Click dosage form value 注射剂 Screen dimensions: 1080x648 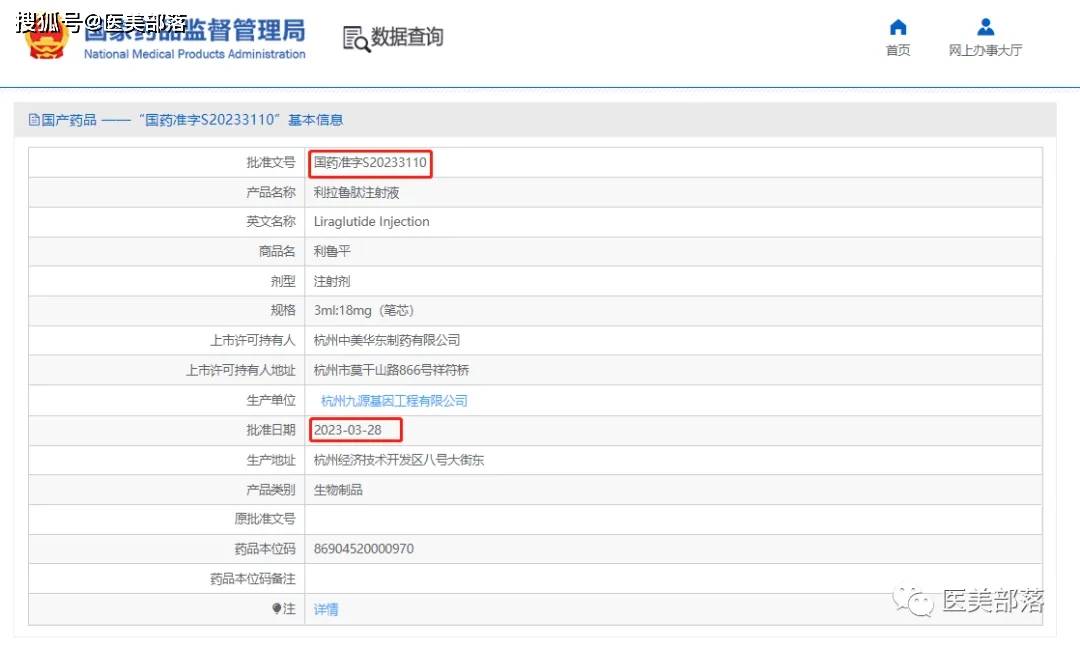click(332, 281)
